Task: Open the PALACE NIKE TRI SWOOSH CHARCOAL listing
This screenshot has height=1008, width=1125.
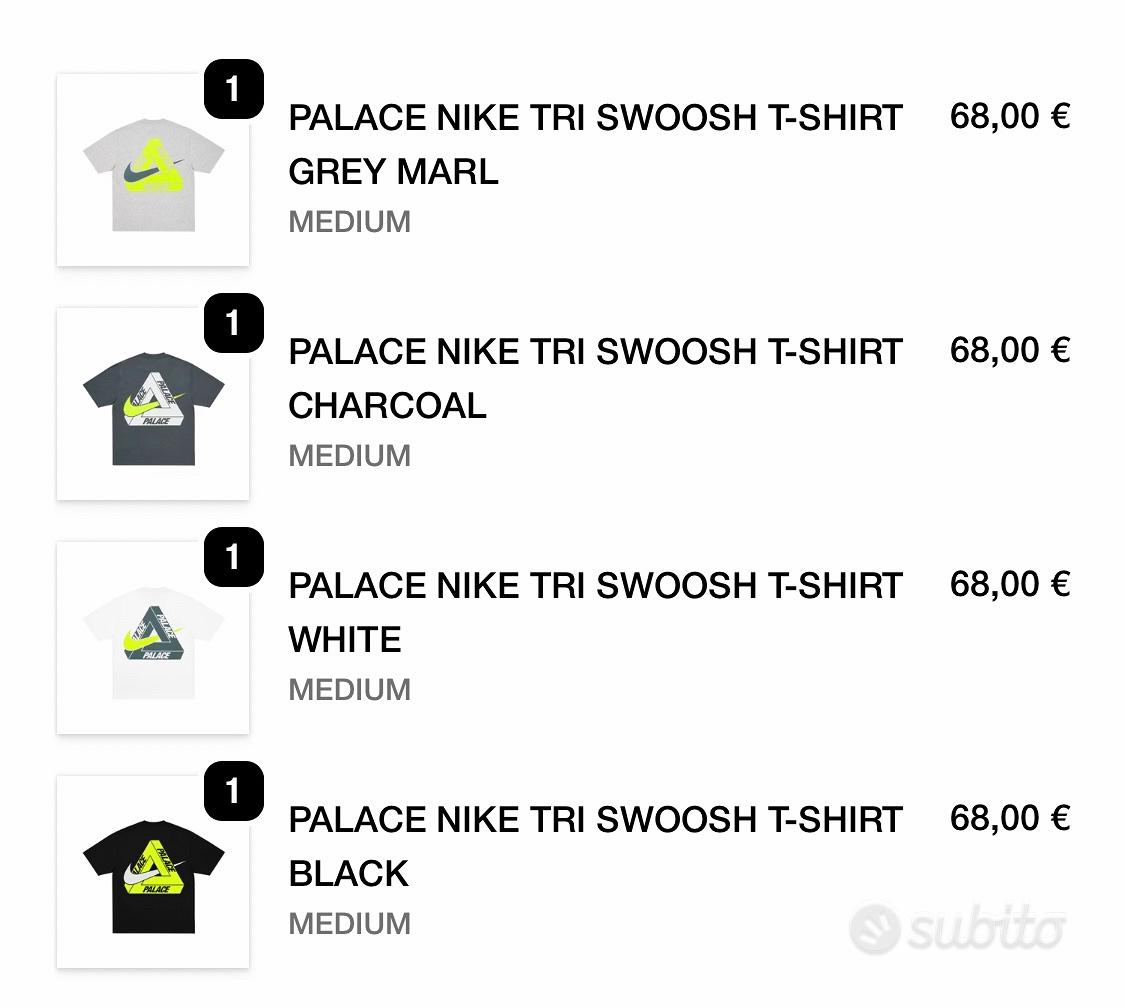Action: [595, 378]
